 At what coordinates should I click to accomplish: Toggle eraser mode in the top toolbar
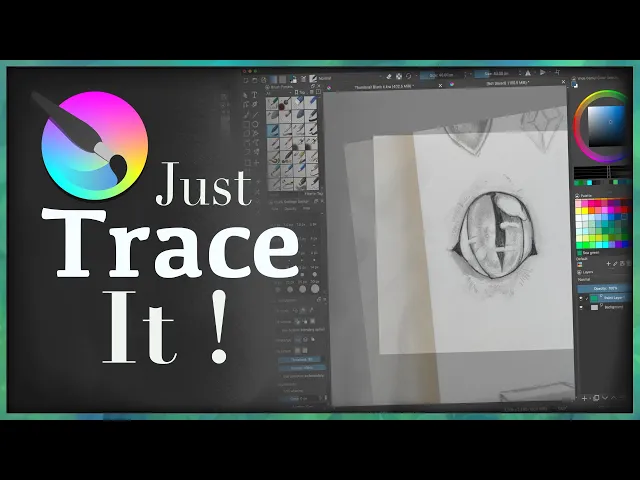[x=389, y=77]
